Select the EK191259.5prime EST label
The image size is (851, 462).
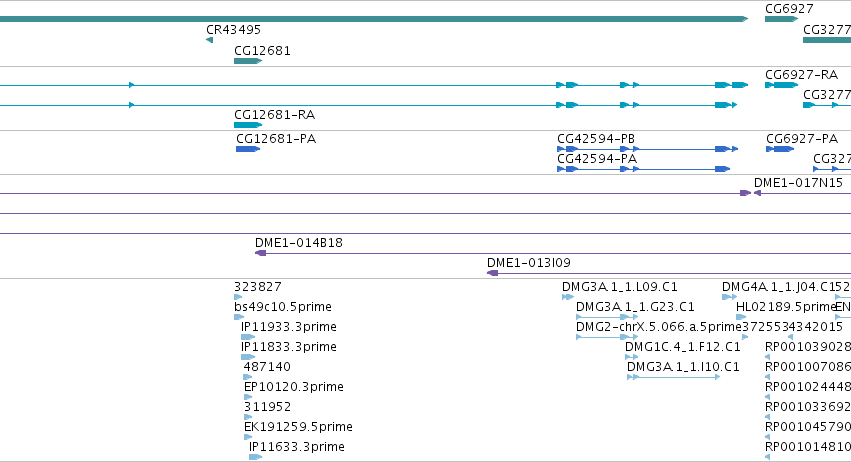point(298,427)
